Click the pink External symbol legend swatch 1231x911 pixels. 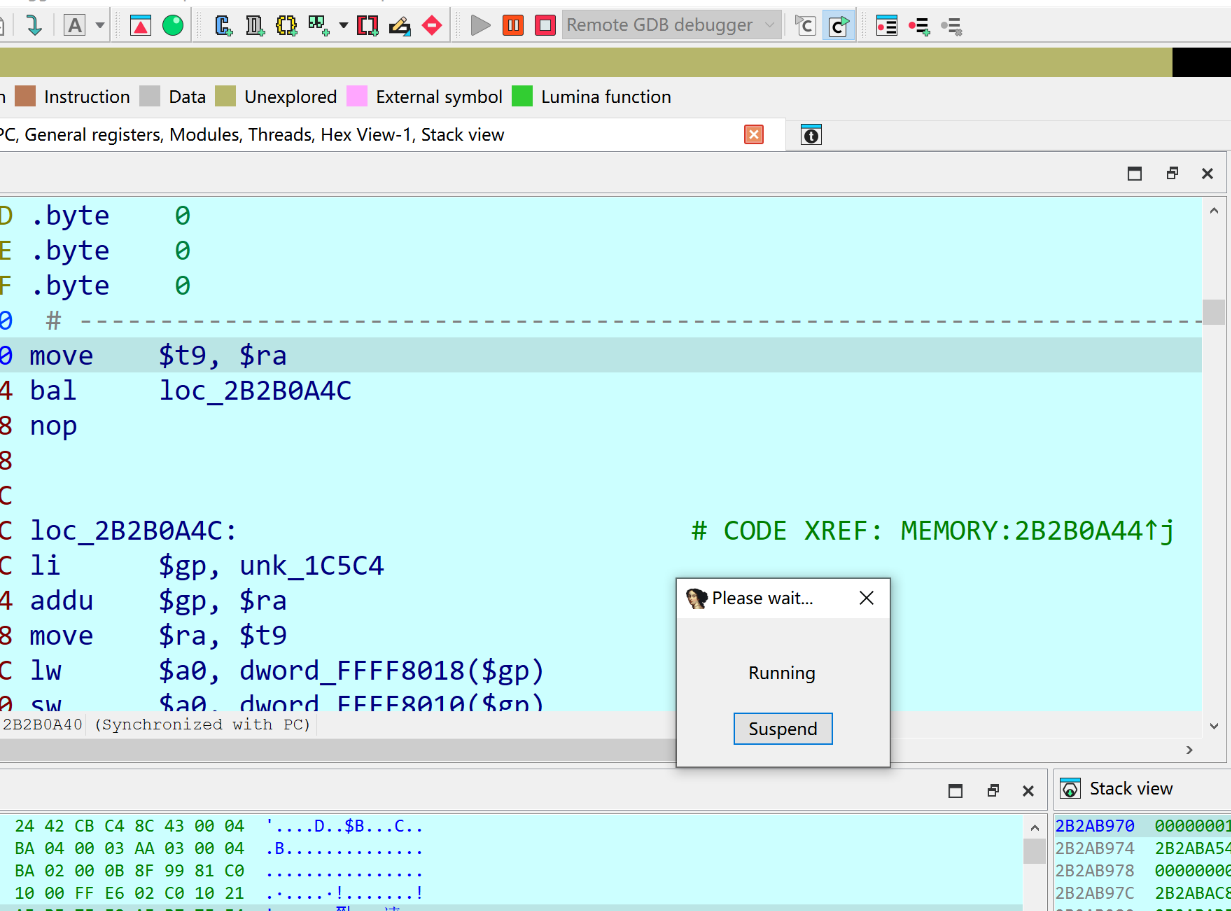click(x=357, y=97)
